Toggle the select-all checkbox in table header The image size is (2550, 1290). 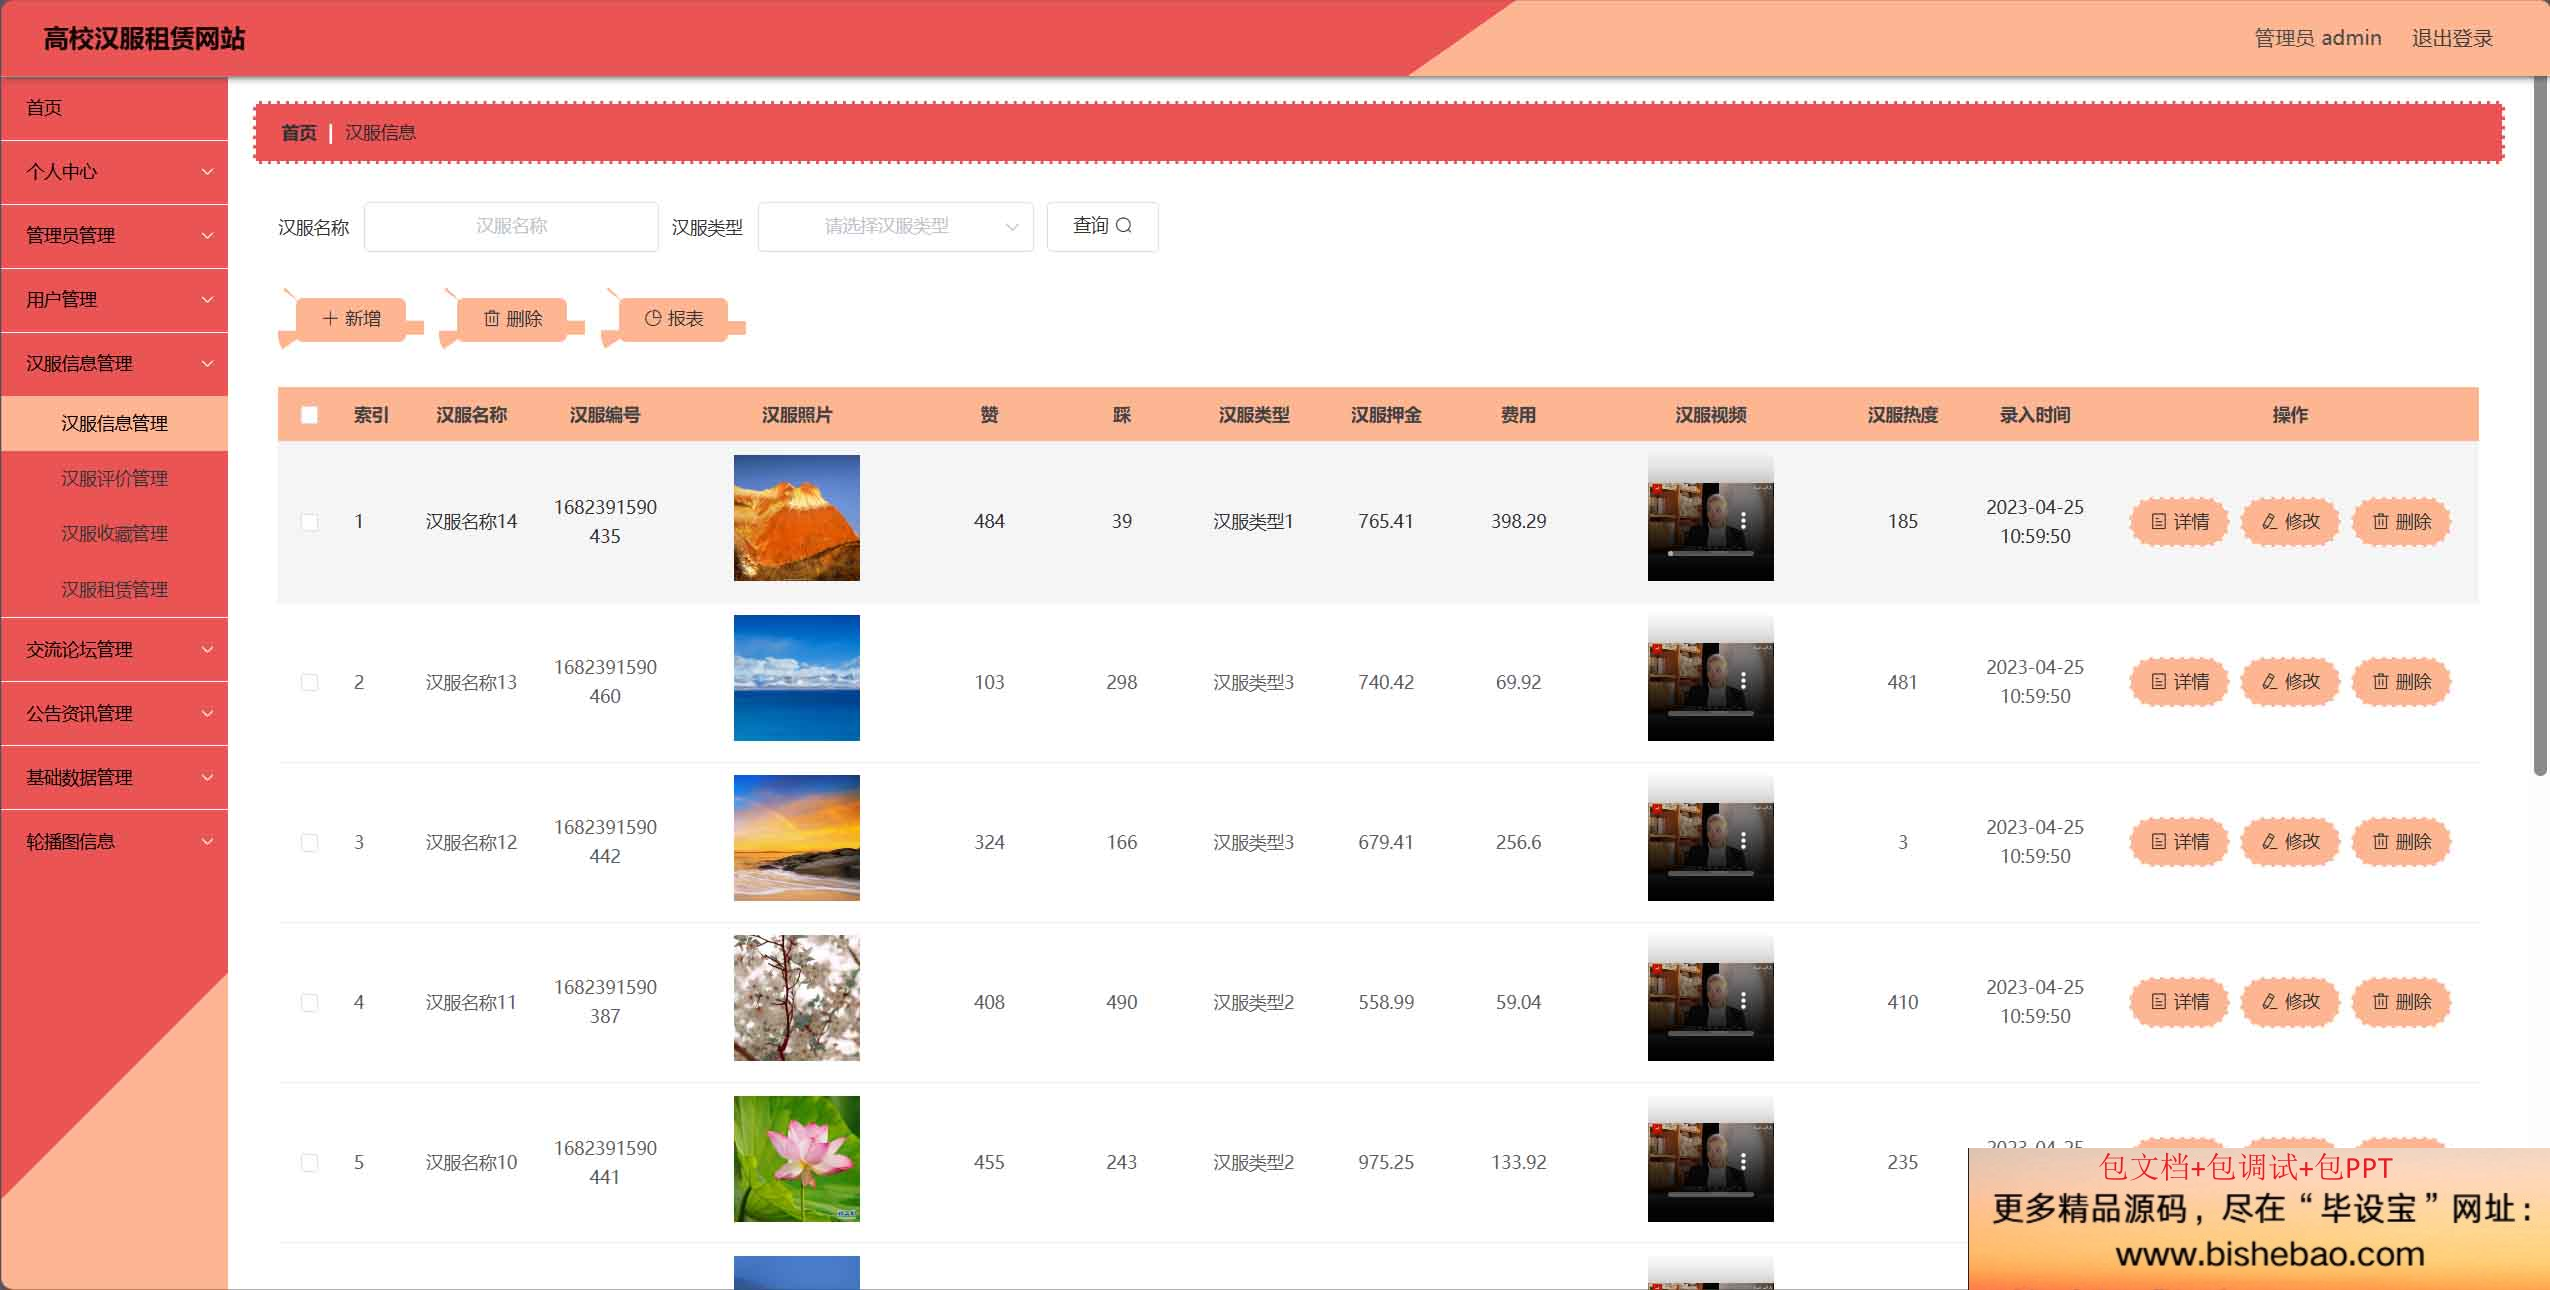point(309,415)
